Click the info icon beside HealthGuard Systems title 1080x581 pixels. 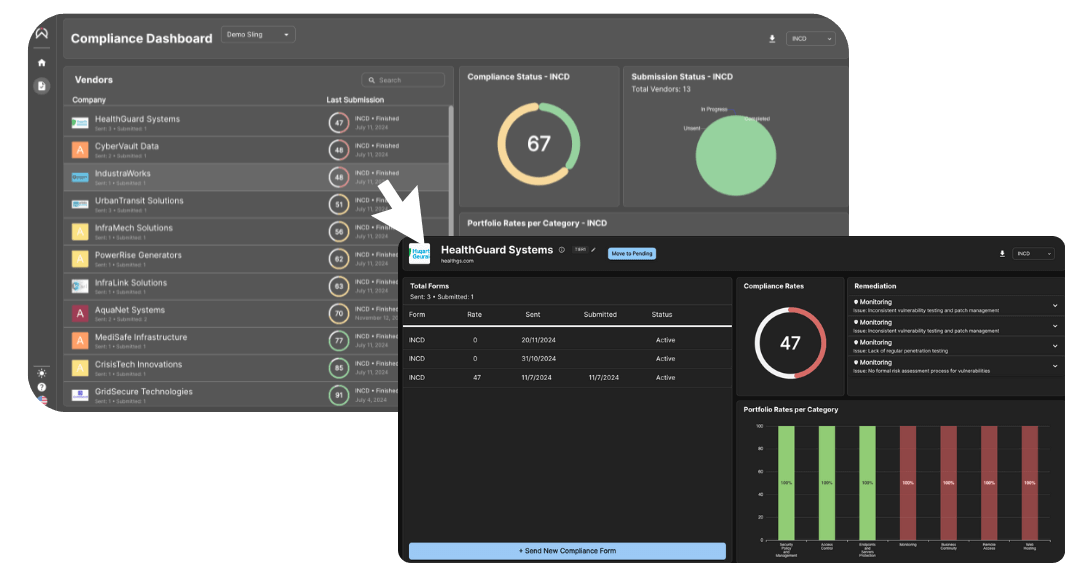click(560, 250)
